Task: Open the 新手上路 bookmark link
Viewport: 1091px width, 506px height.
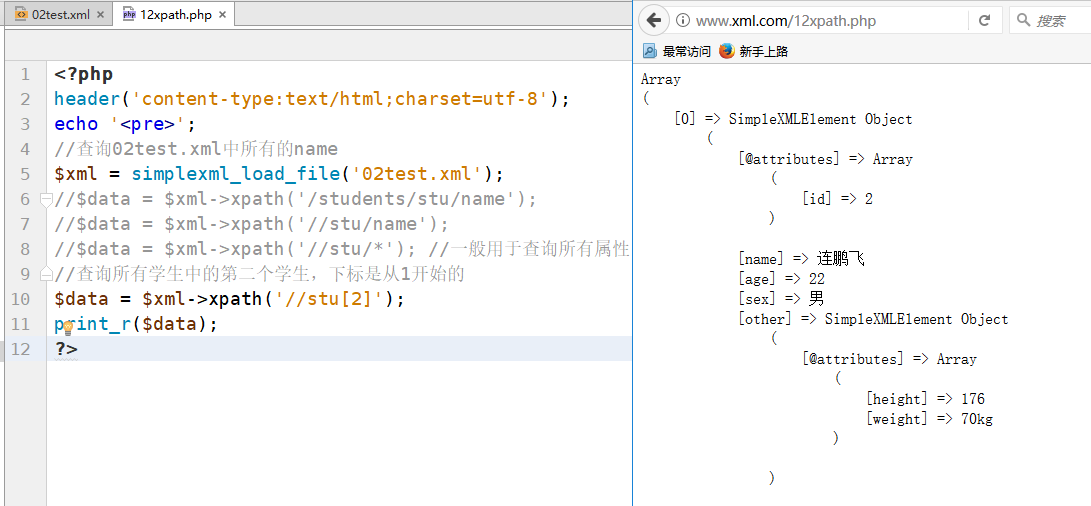Action: (x=763, y=51)
